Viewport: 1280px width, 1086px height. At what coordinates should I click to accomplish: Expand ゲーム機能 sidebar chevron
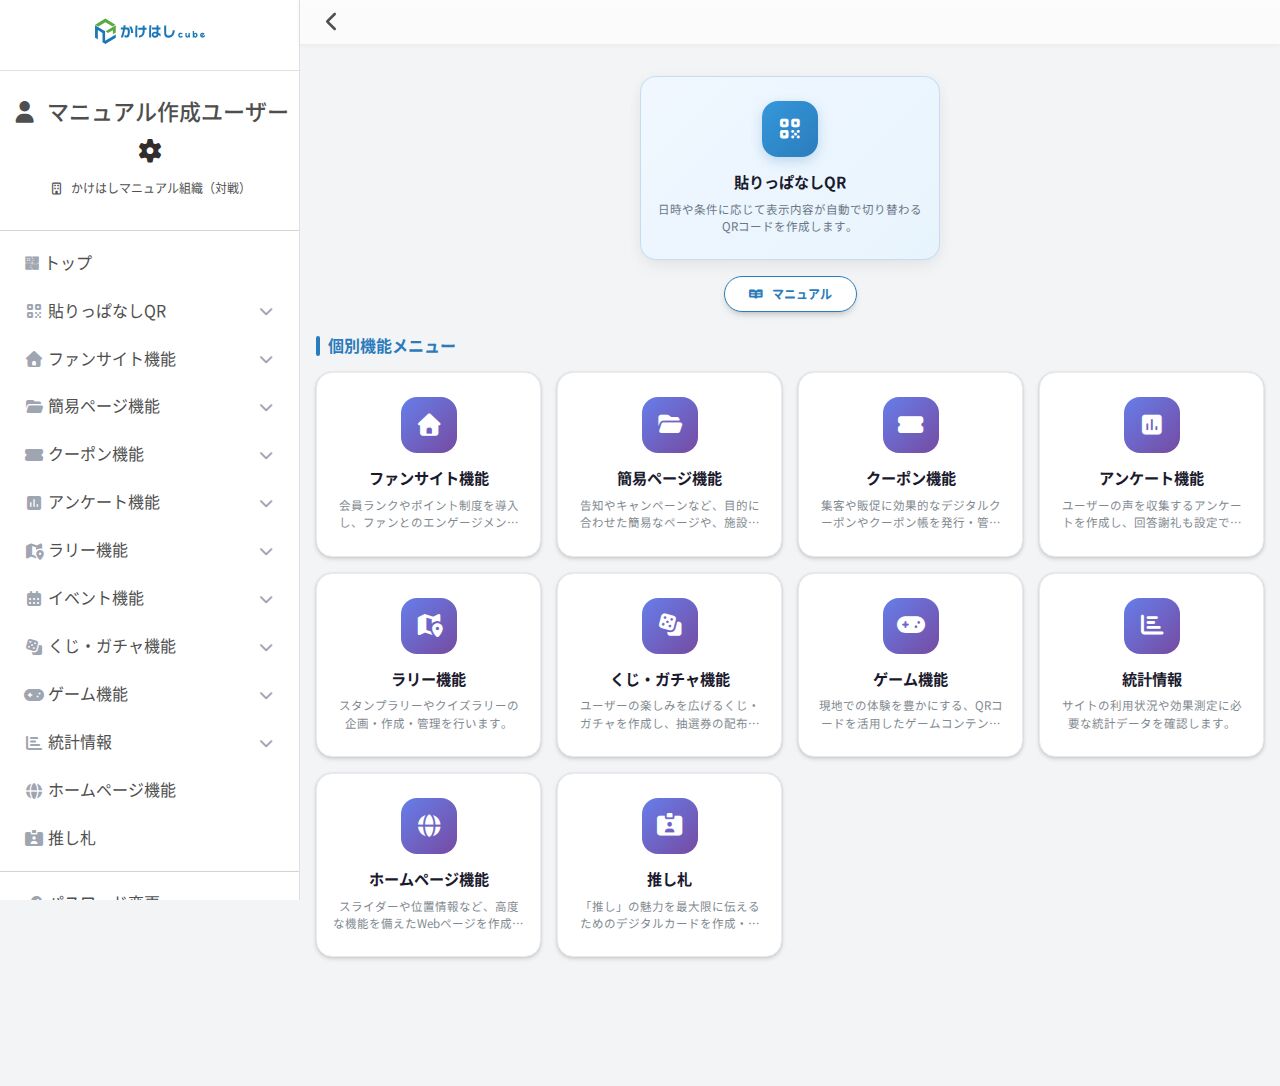(x=266, y=695)
